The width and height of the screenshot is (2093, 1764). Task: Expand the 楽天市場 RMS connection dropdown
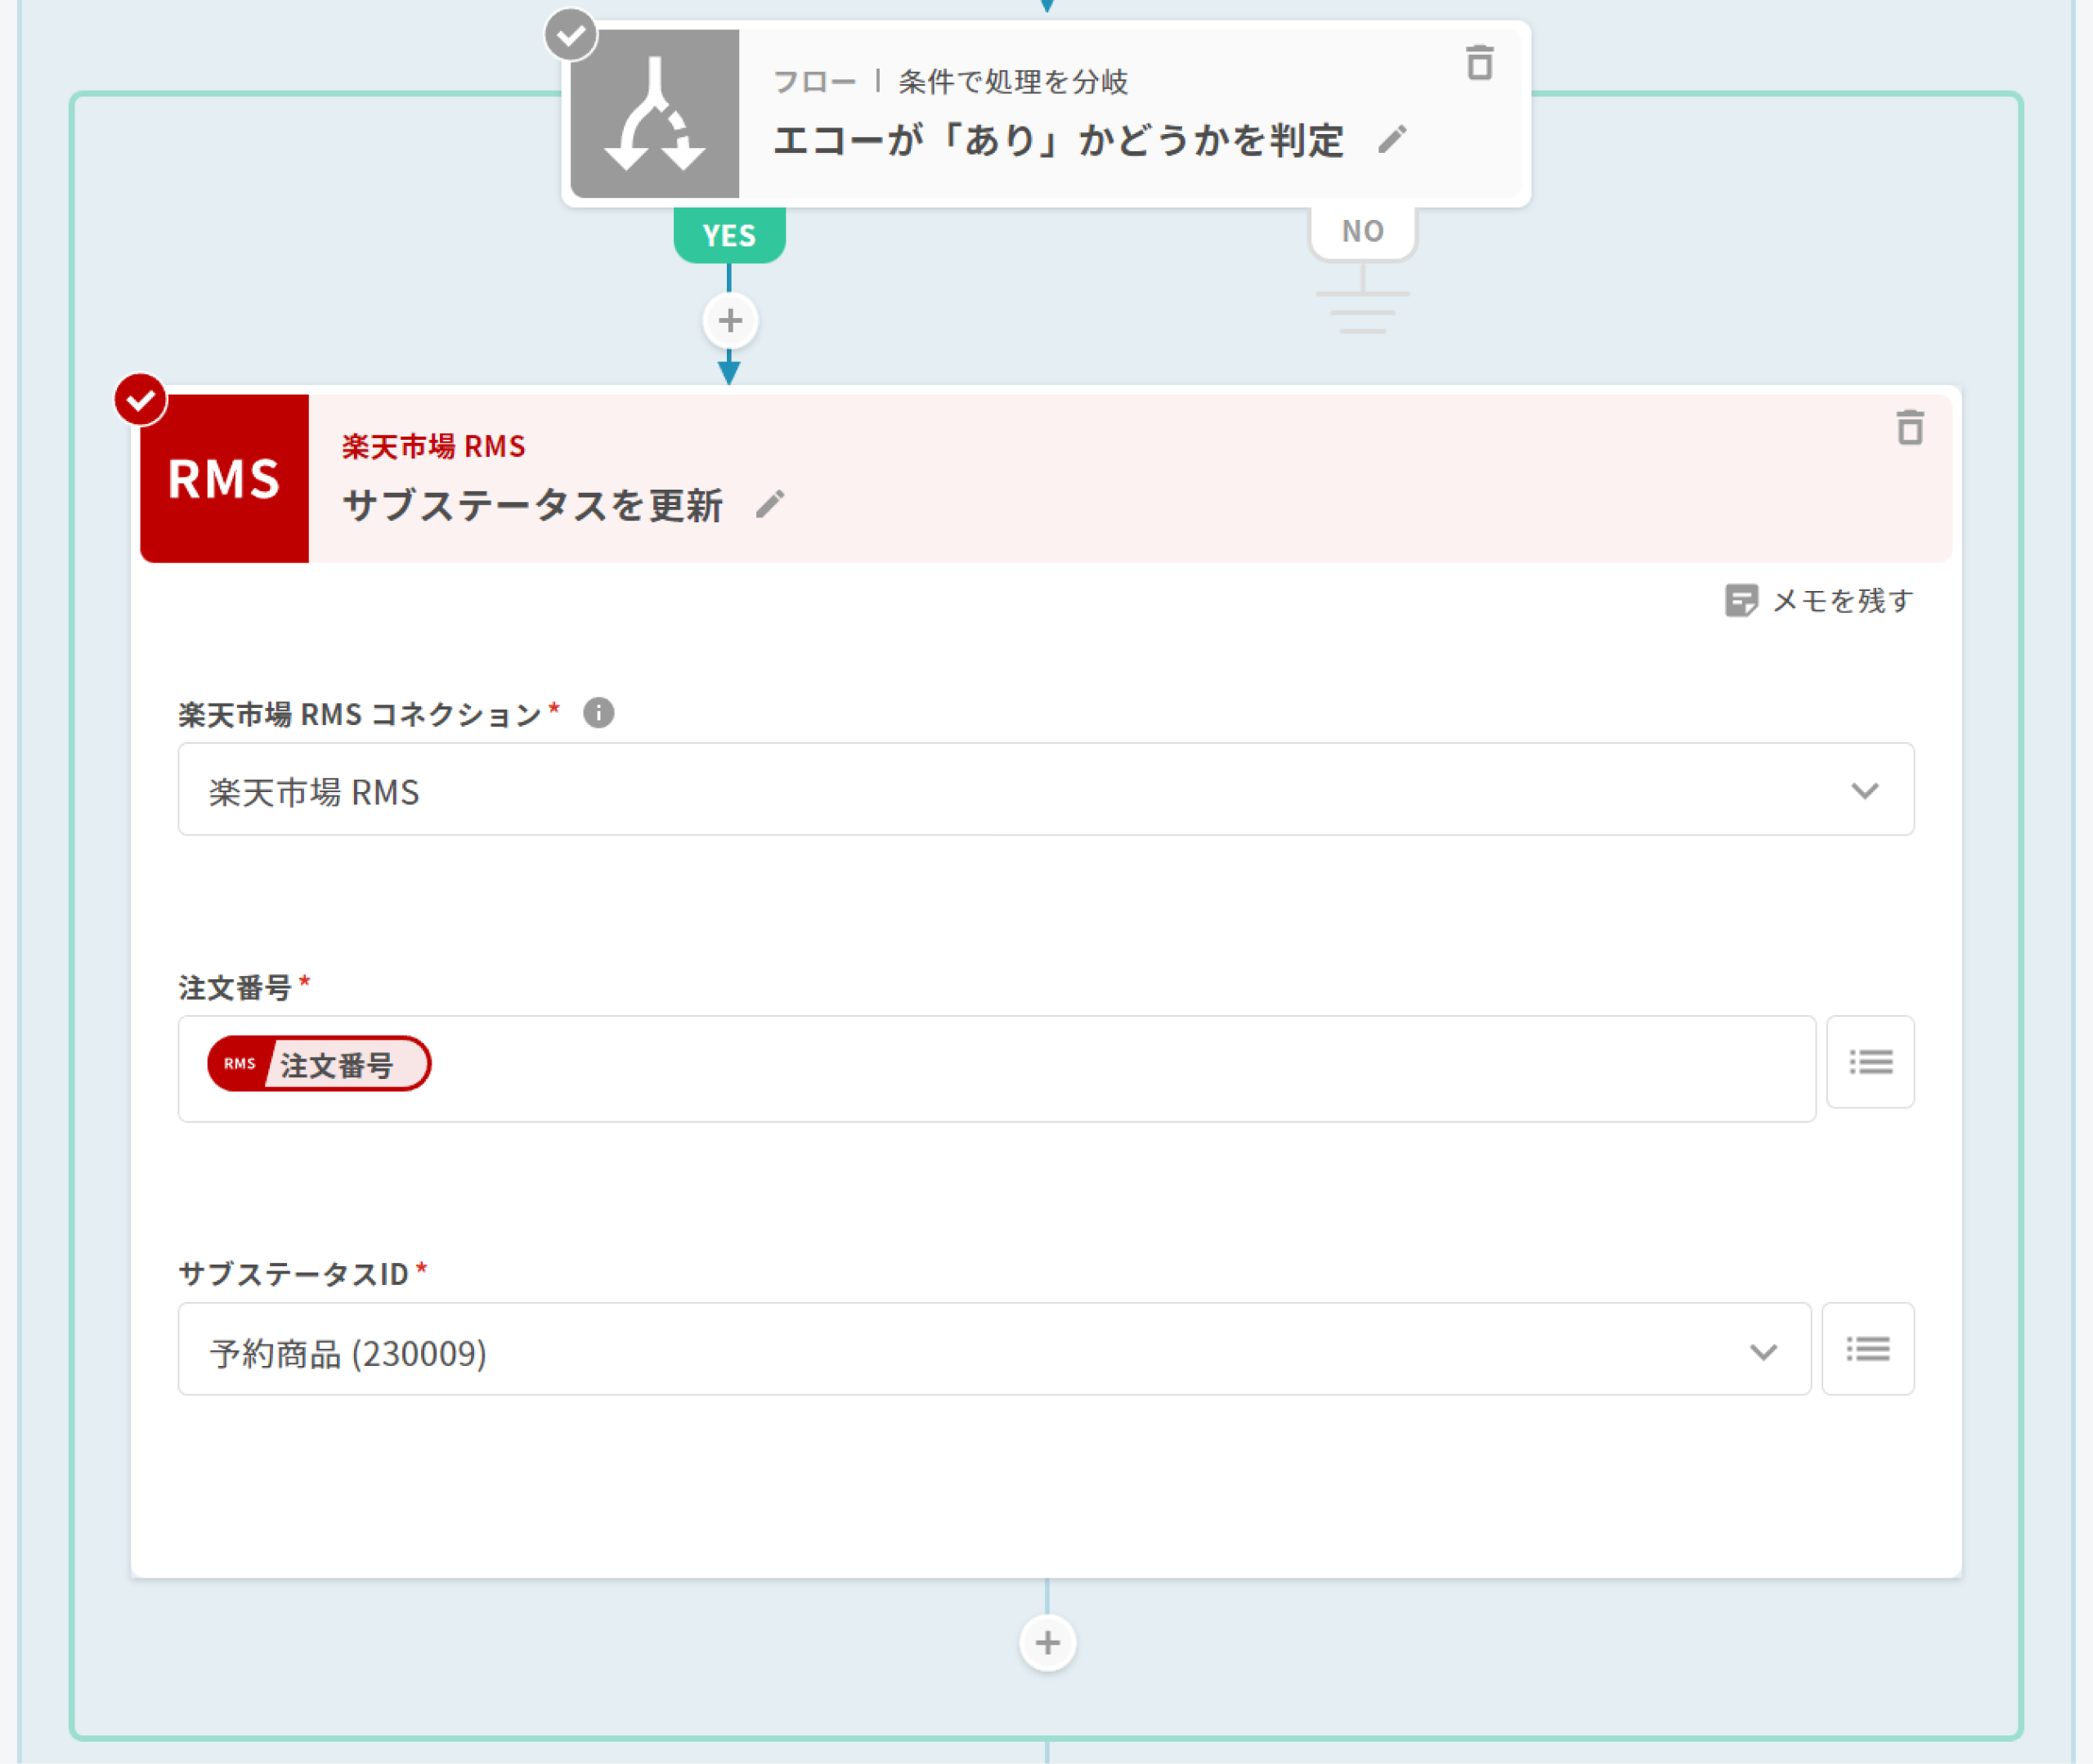[x=1045, y=790]
